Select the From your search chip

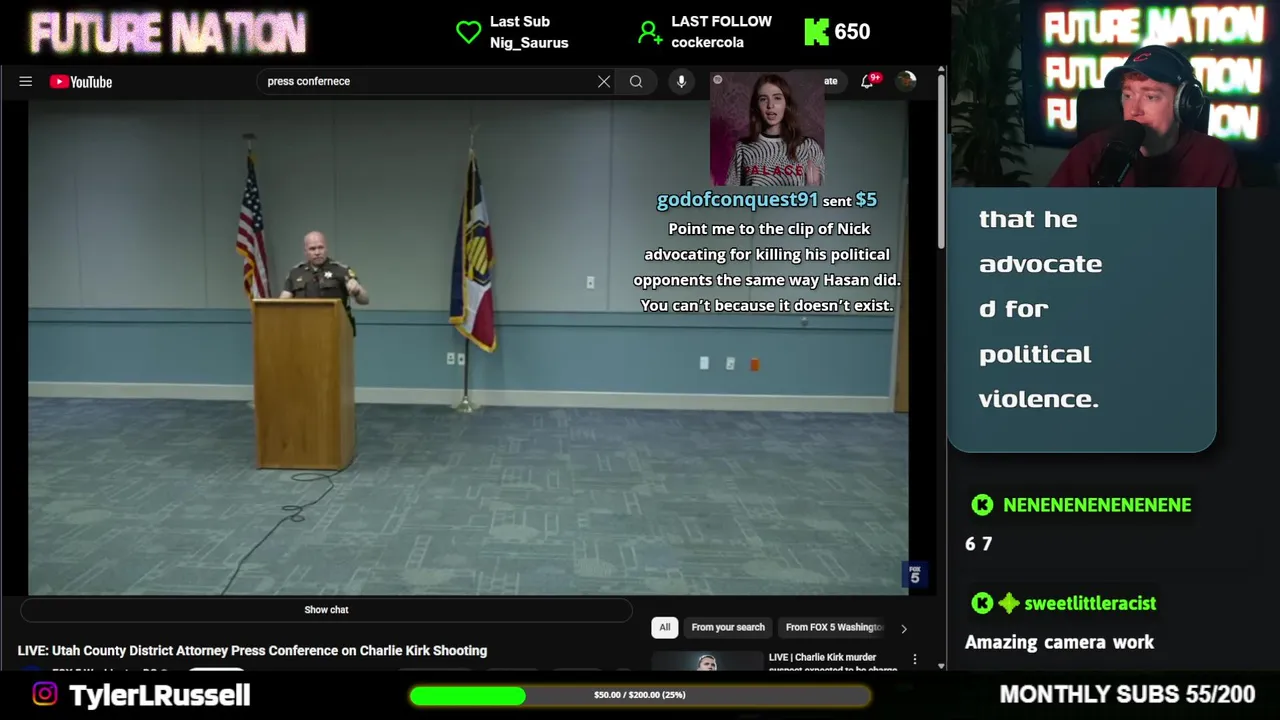[x=728, y=627]
